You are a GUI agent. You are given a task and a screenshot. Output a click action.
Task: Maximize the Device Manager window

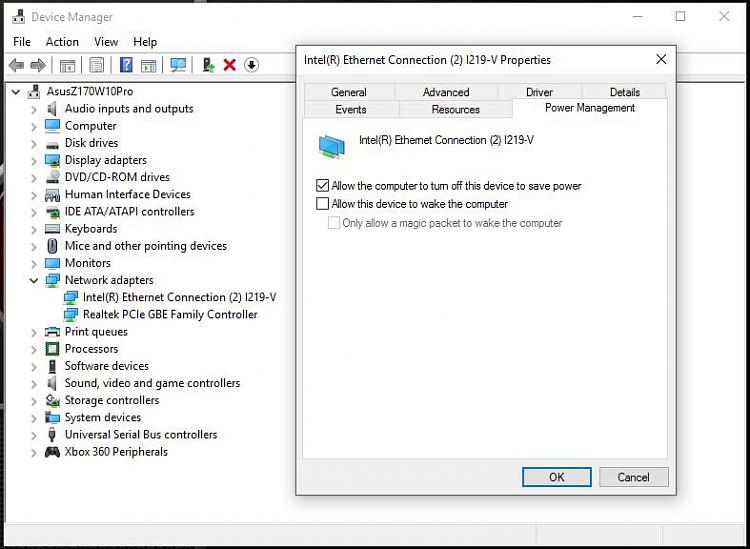coord(680,17)
